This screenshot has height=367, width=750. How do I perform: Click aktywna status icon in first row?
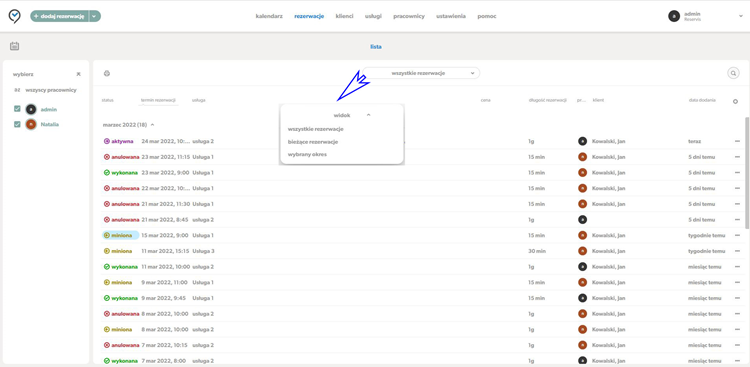pos(107,141)
